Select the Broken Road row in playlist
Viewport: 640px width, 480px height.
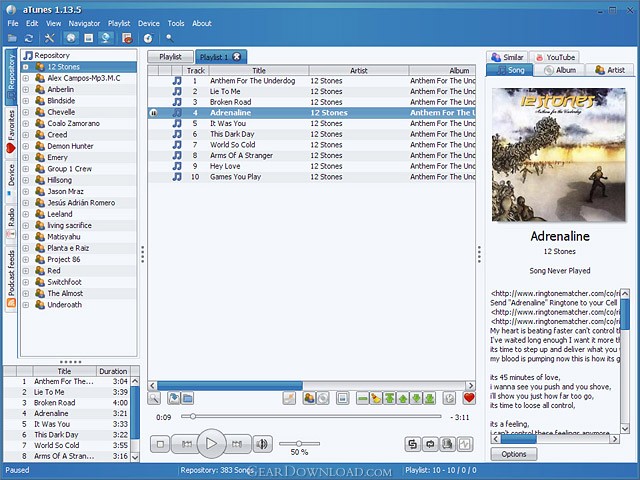pos(311,102)
